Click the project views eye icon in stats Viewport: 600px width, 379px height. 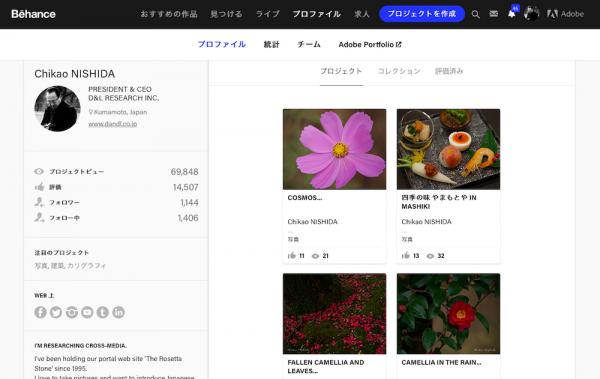(x=39, y=172)
